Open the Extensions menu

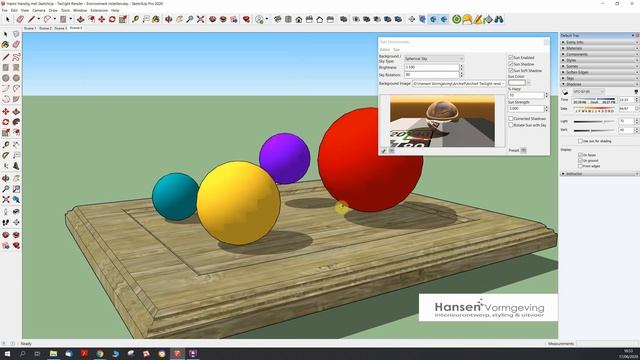pos(99,10)
